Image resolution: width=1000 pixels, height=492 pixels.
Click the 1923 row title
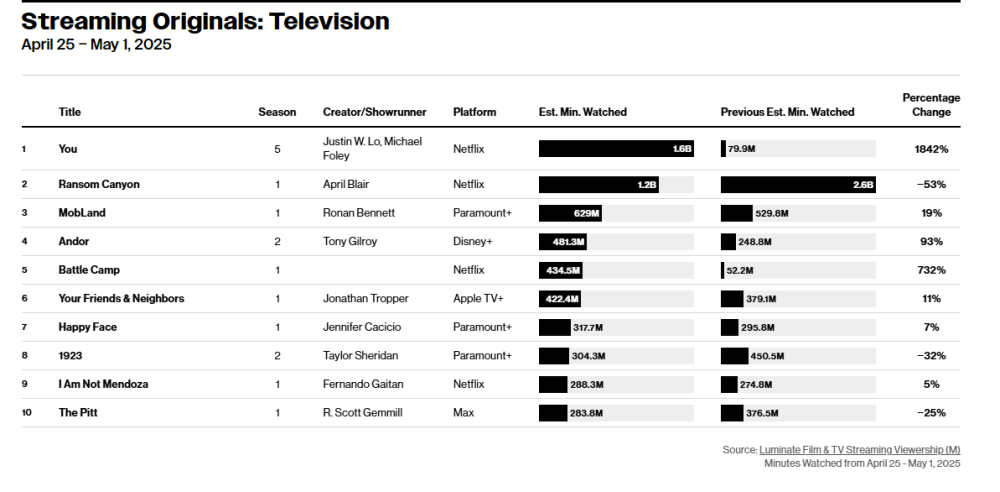coord(70,355)
